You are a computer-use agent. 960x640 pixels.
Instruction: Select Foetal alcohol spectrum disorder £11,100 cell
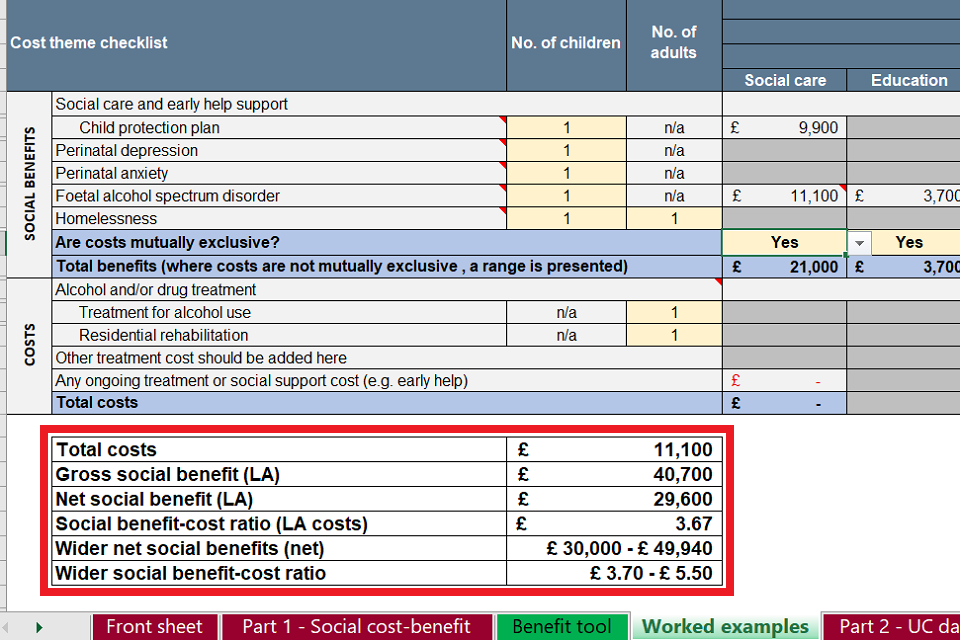tap(784, 197)
